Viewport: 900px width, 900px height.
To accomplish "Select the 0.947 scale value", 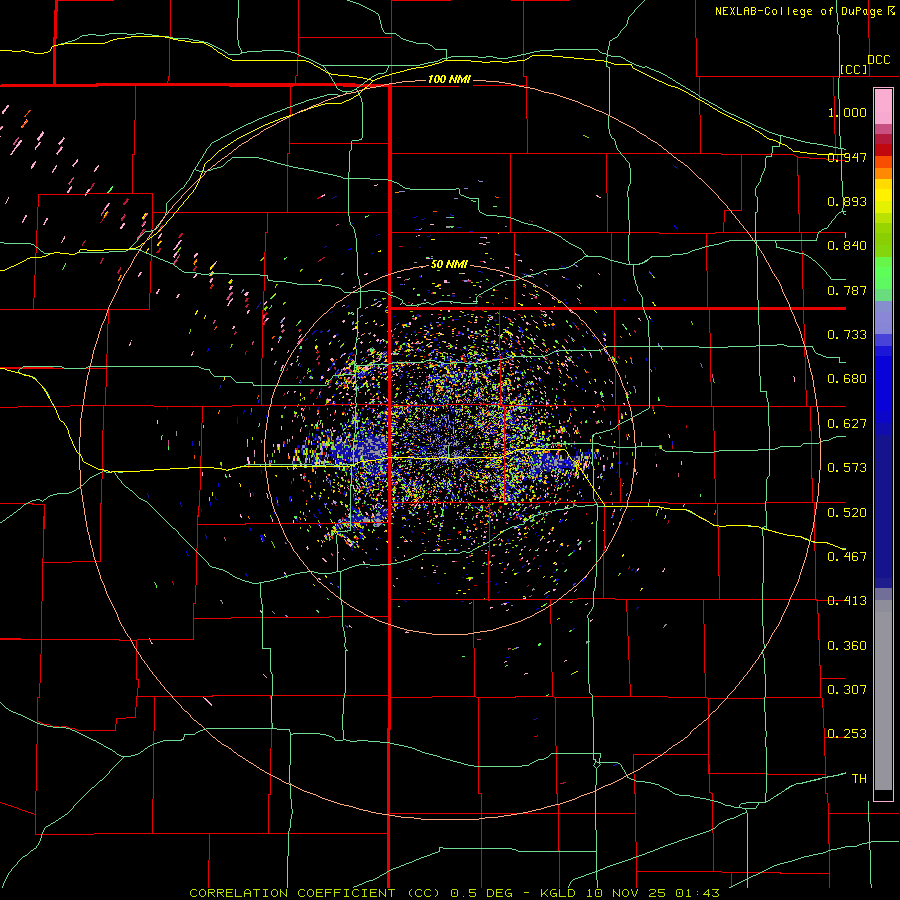I will 847,157.
